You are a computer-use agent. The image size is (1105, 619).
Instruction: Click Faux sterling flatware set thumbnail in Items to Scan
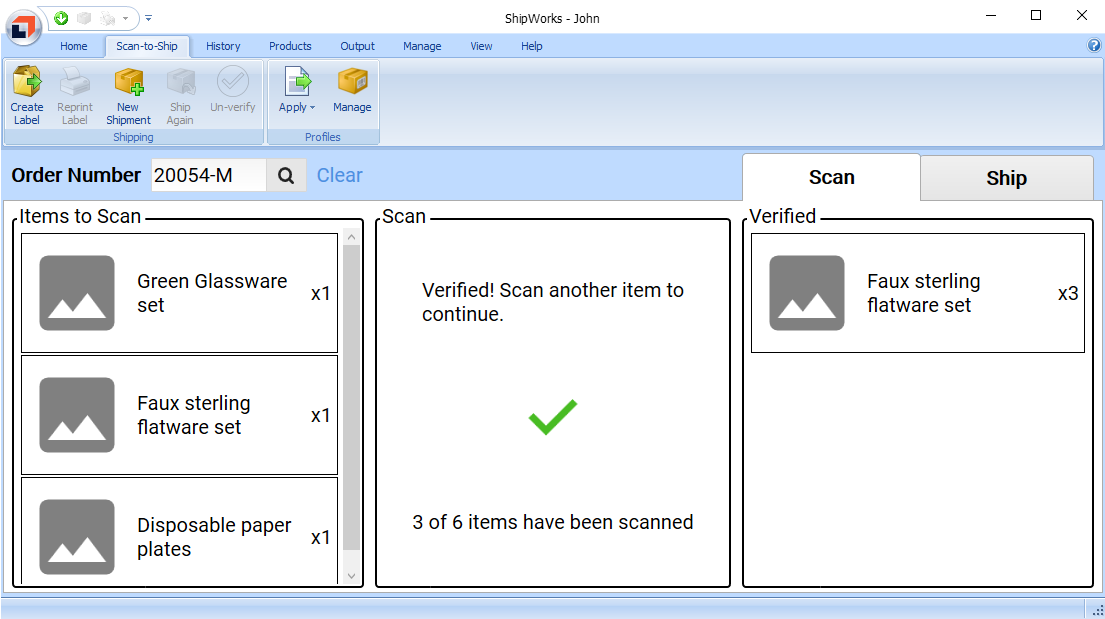tap(77, 415)
